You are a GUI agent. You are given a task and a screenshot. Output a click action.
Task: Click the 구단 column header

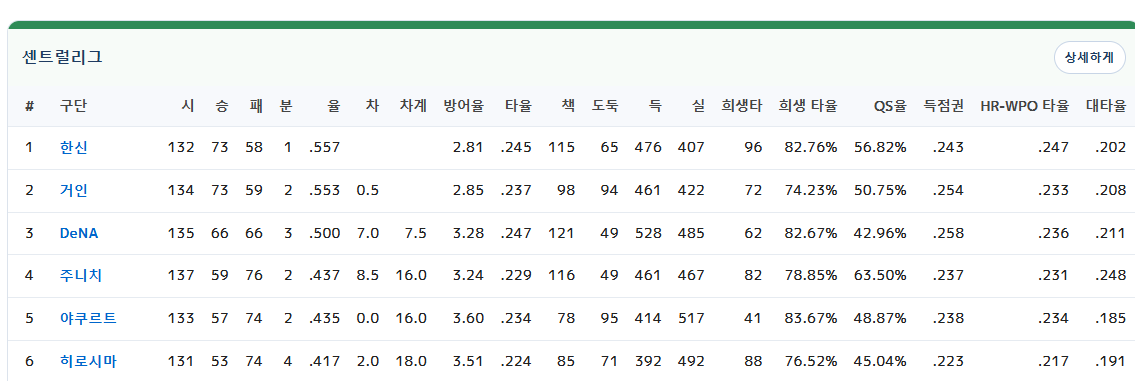tap(73, 106)
